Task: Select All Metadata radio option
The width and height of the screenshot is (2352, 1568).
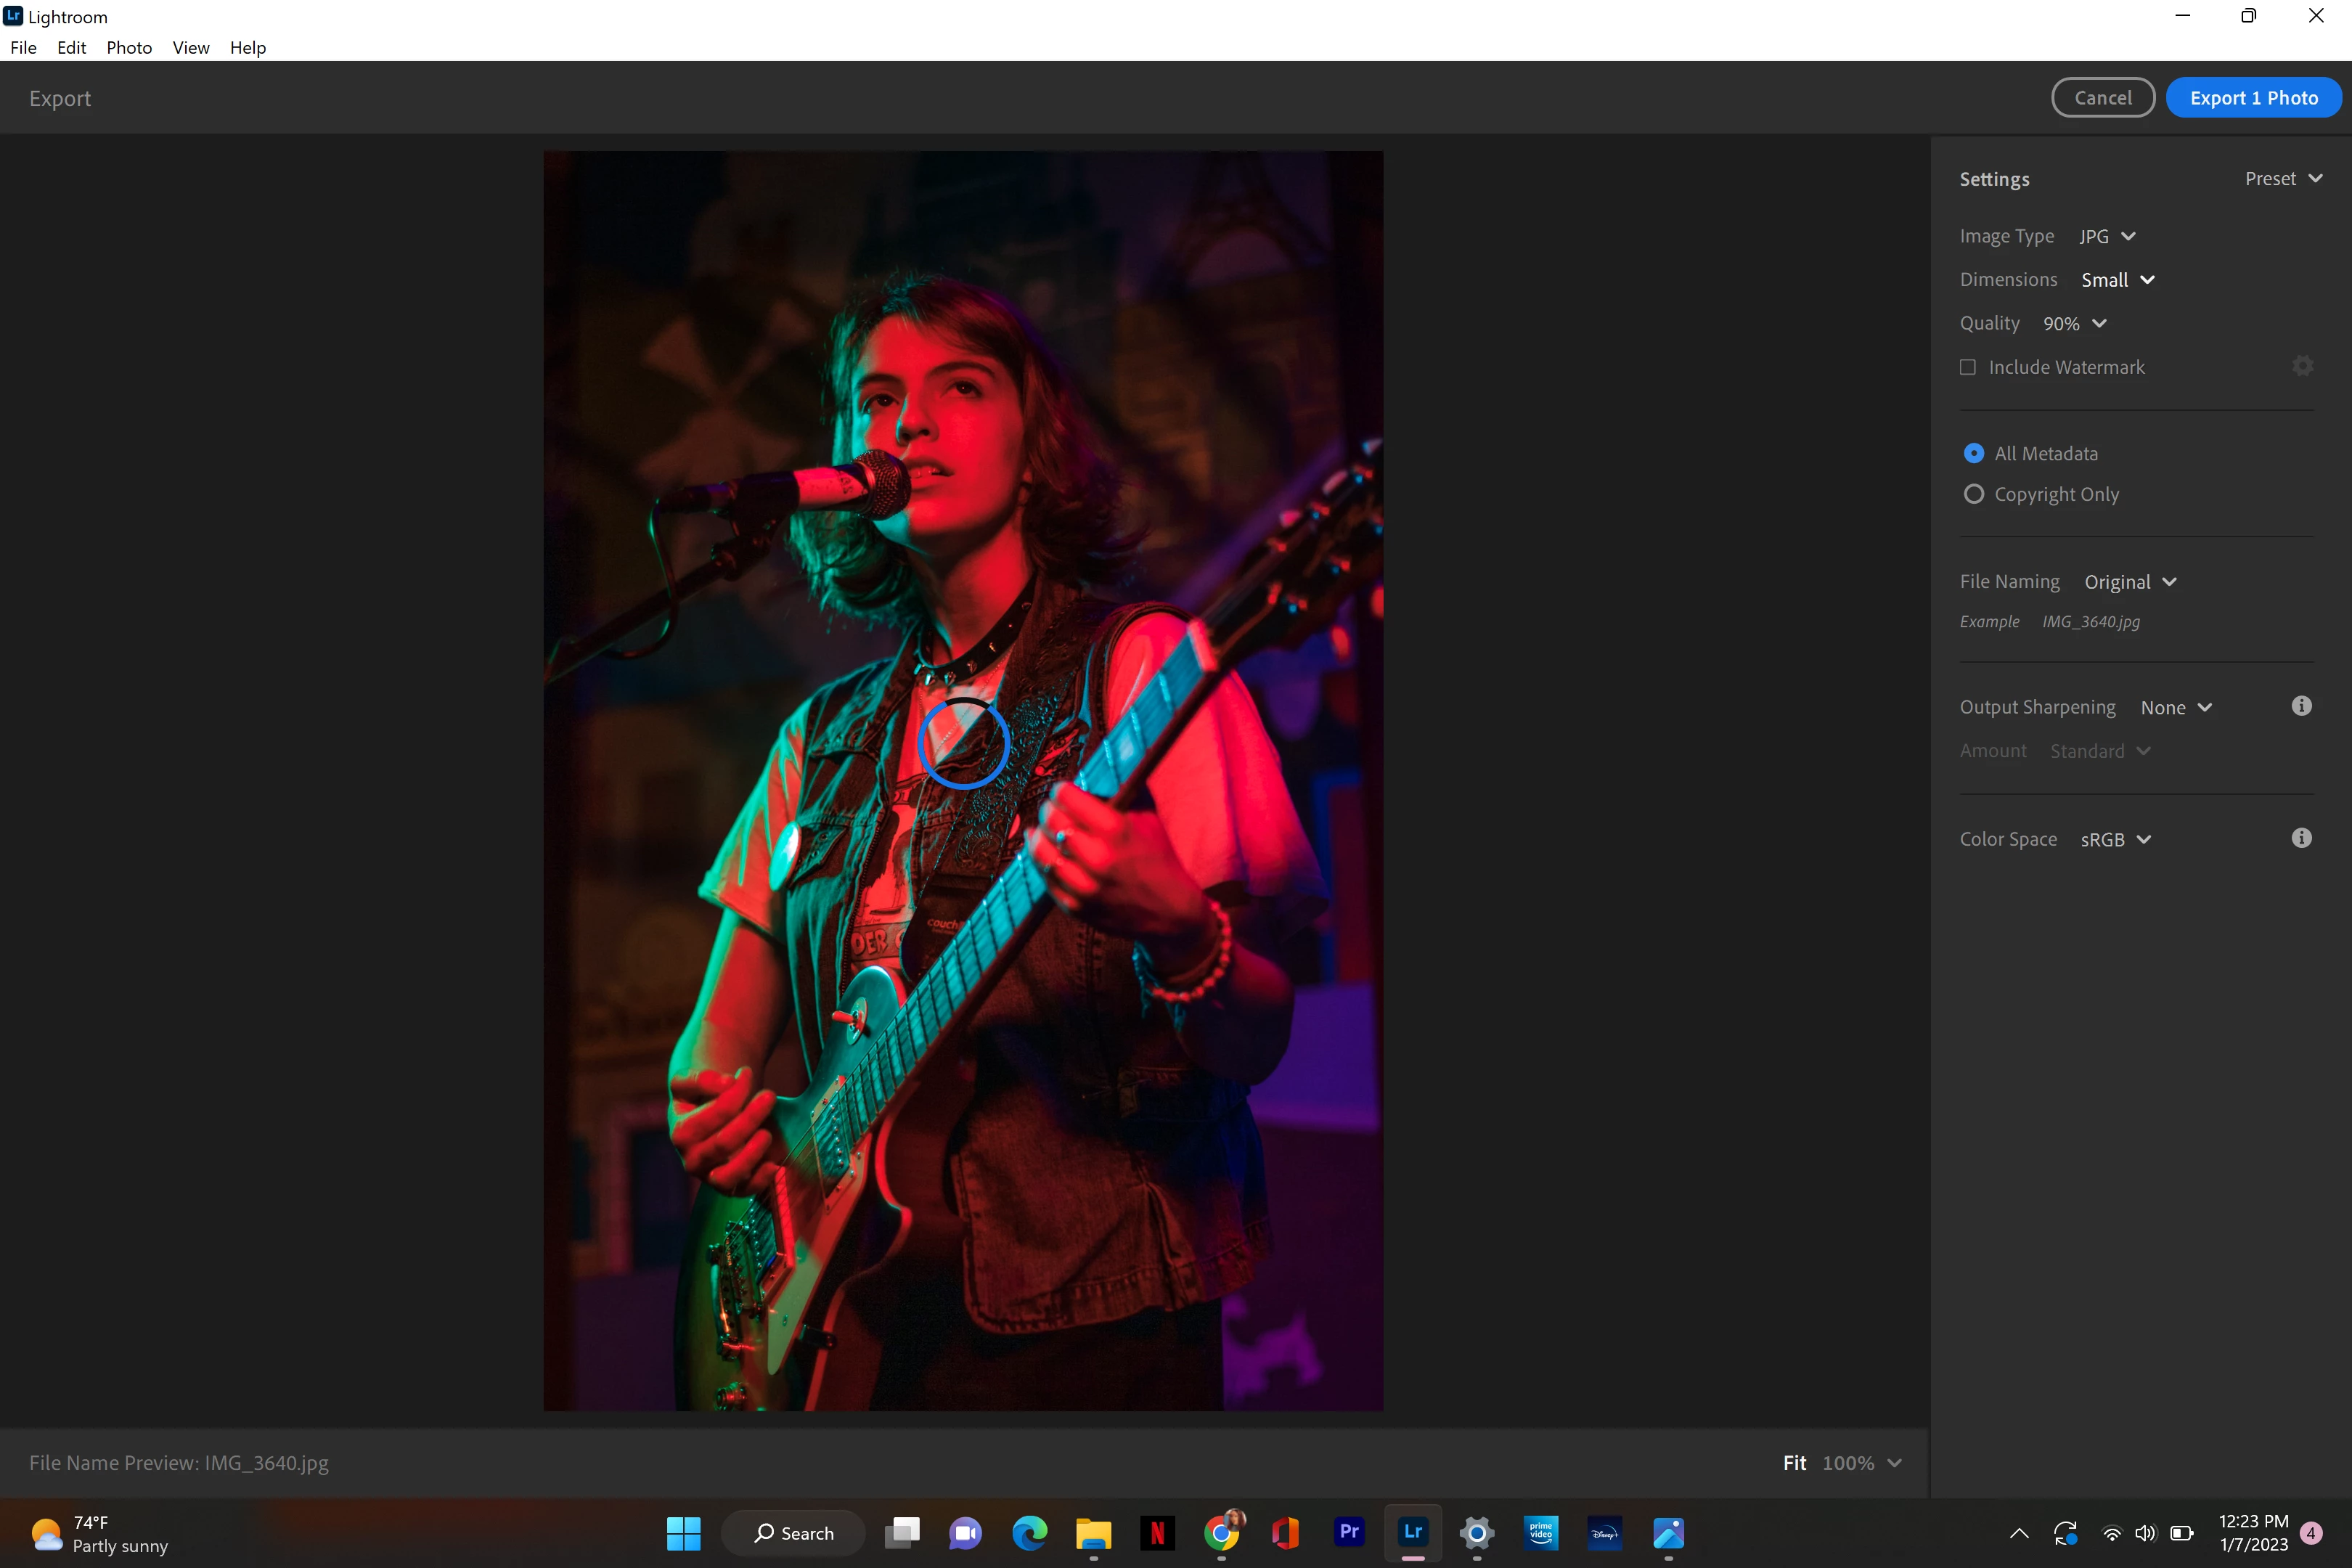Action: click(x=1973, y=453)
